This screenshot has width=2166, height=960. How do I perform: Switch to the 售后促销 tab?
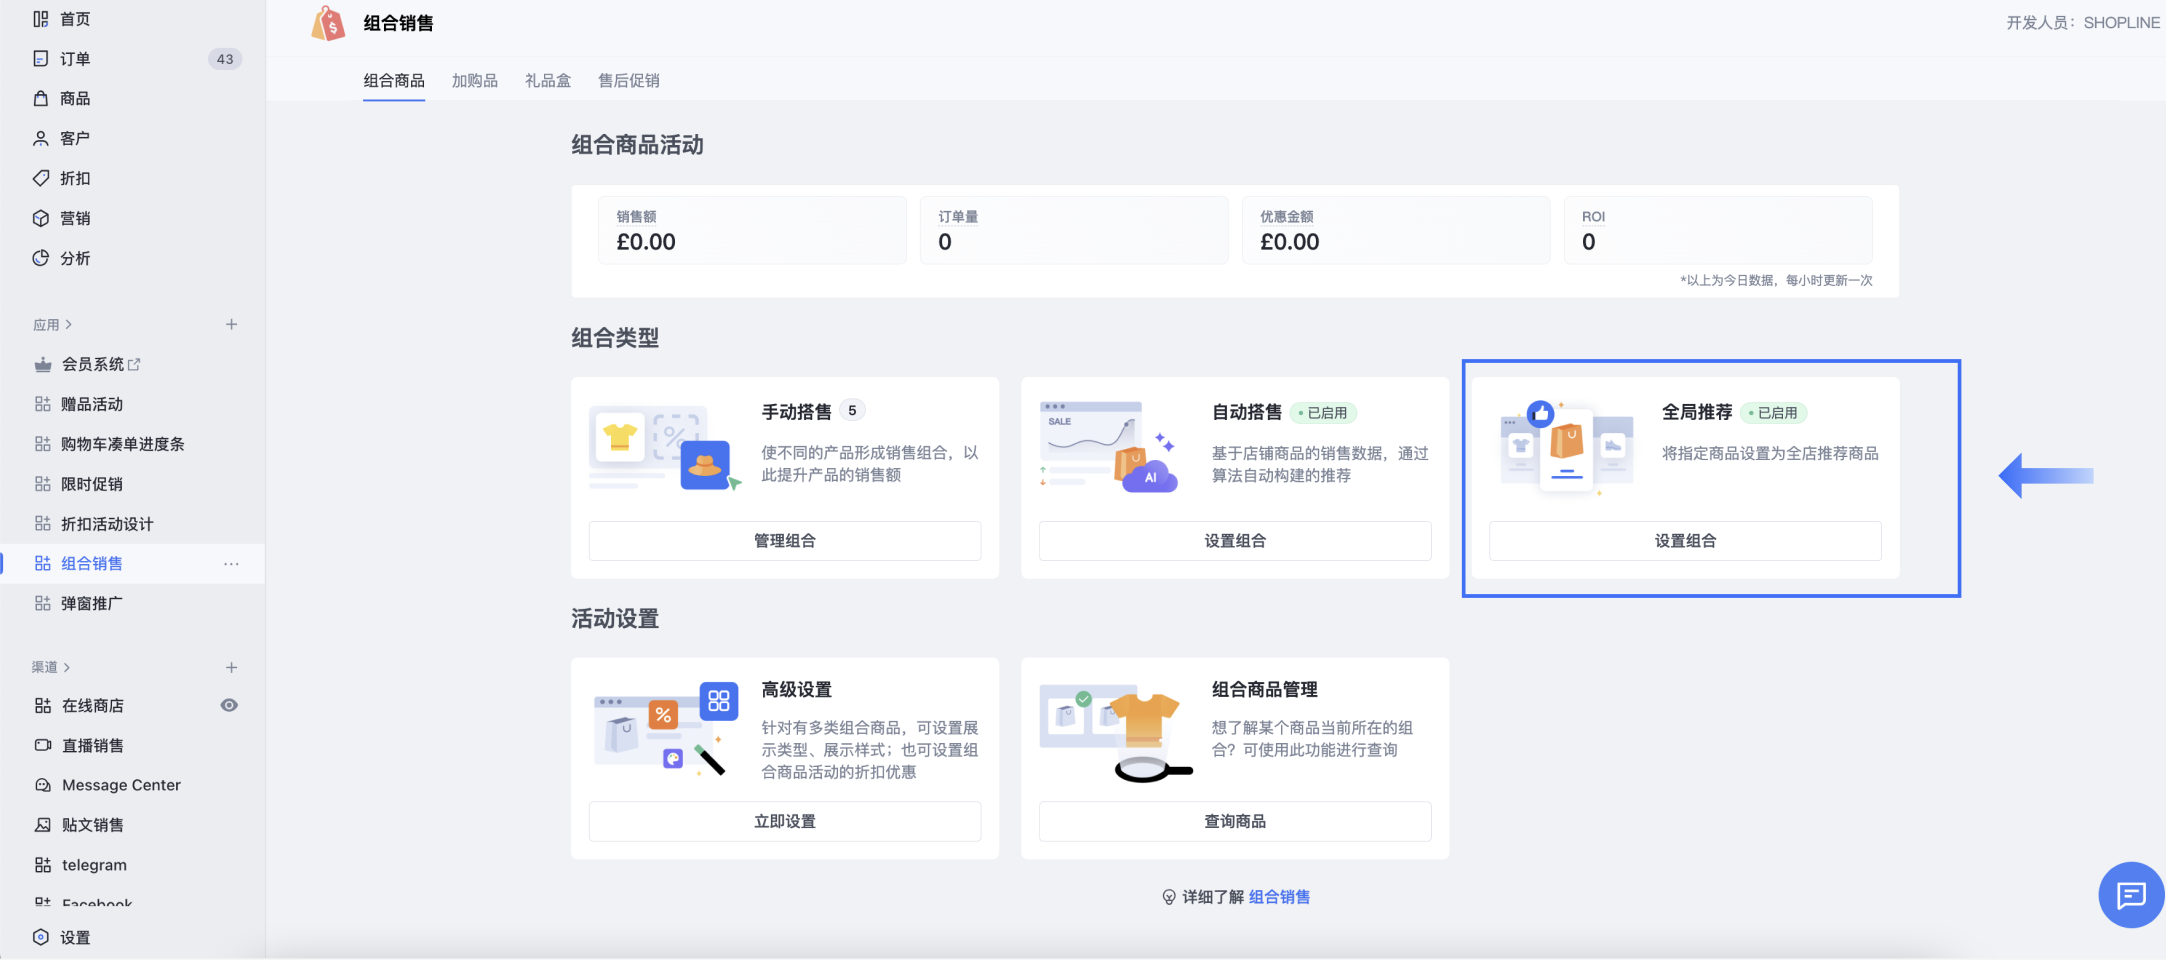(x=629, y=81)
